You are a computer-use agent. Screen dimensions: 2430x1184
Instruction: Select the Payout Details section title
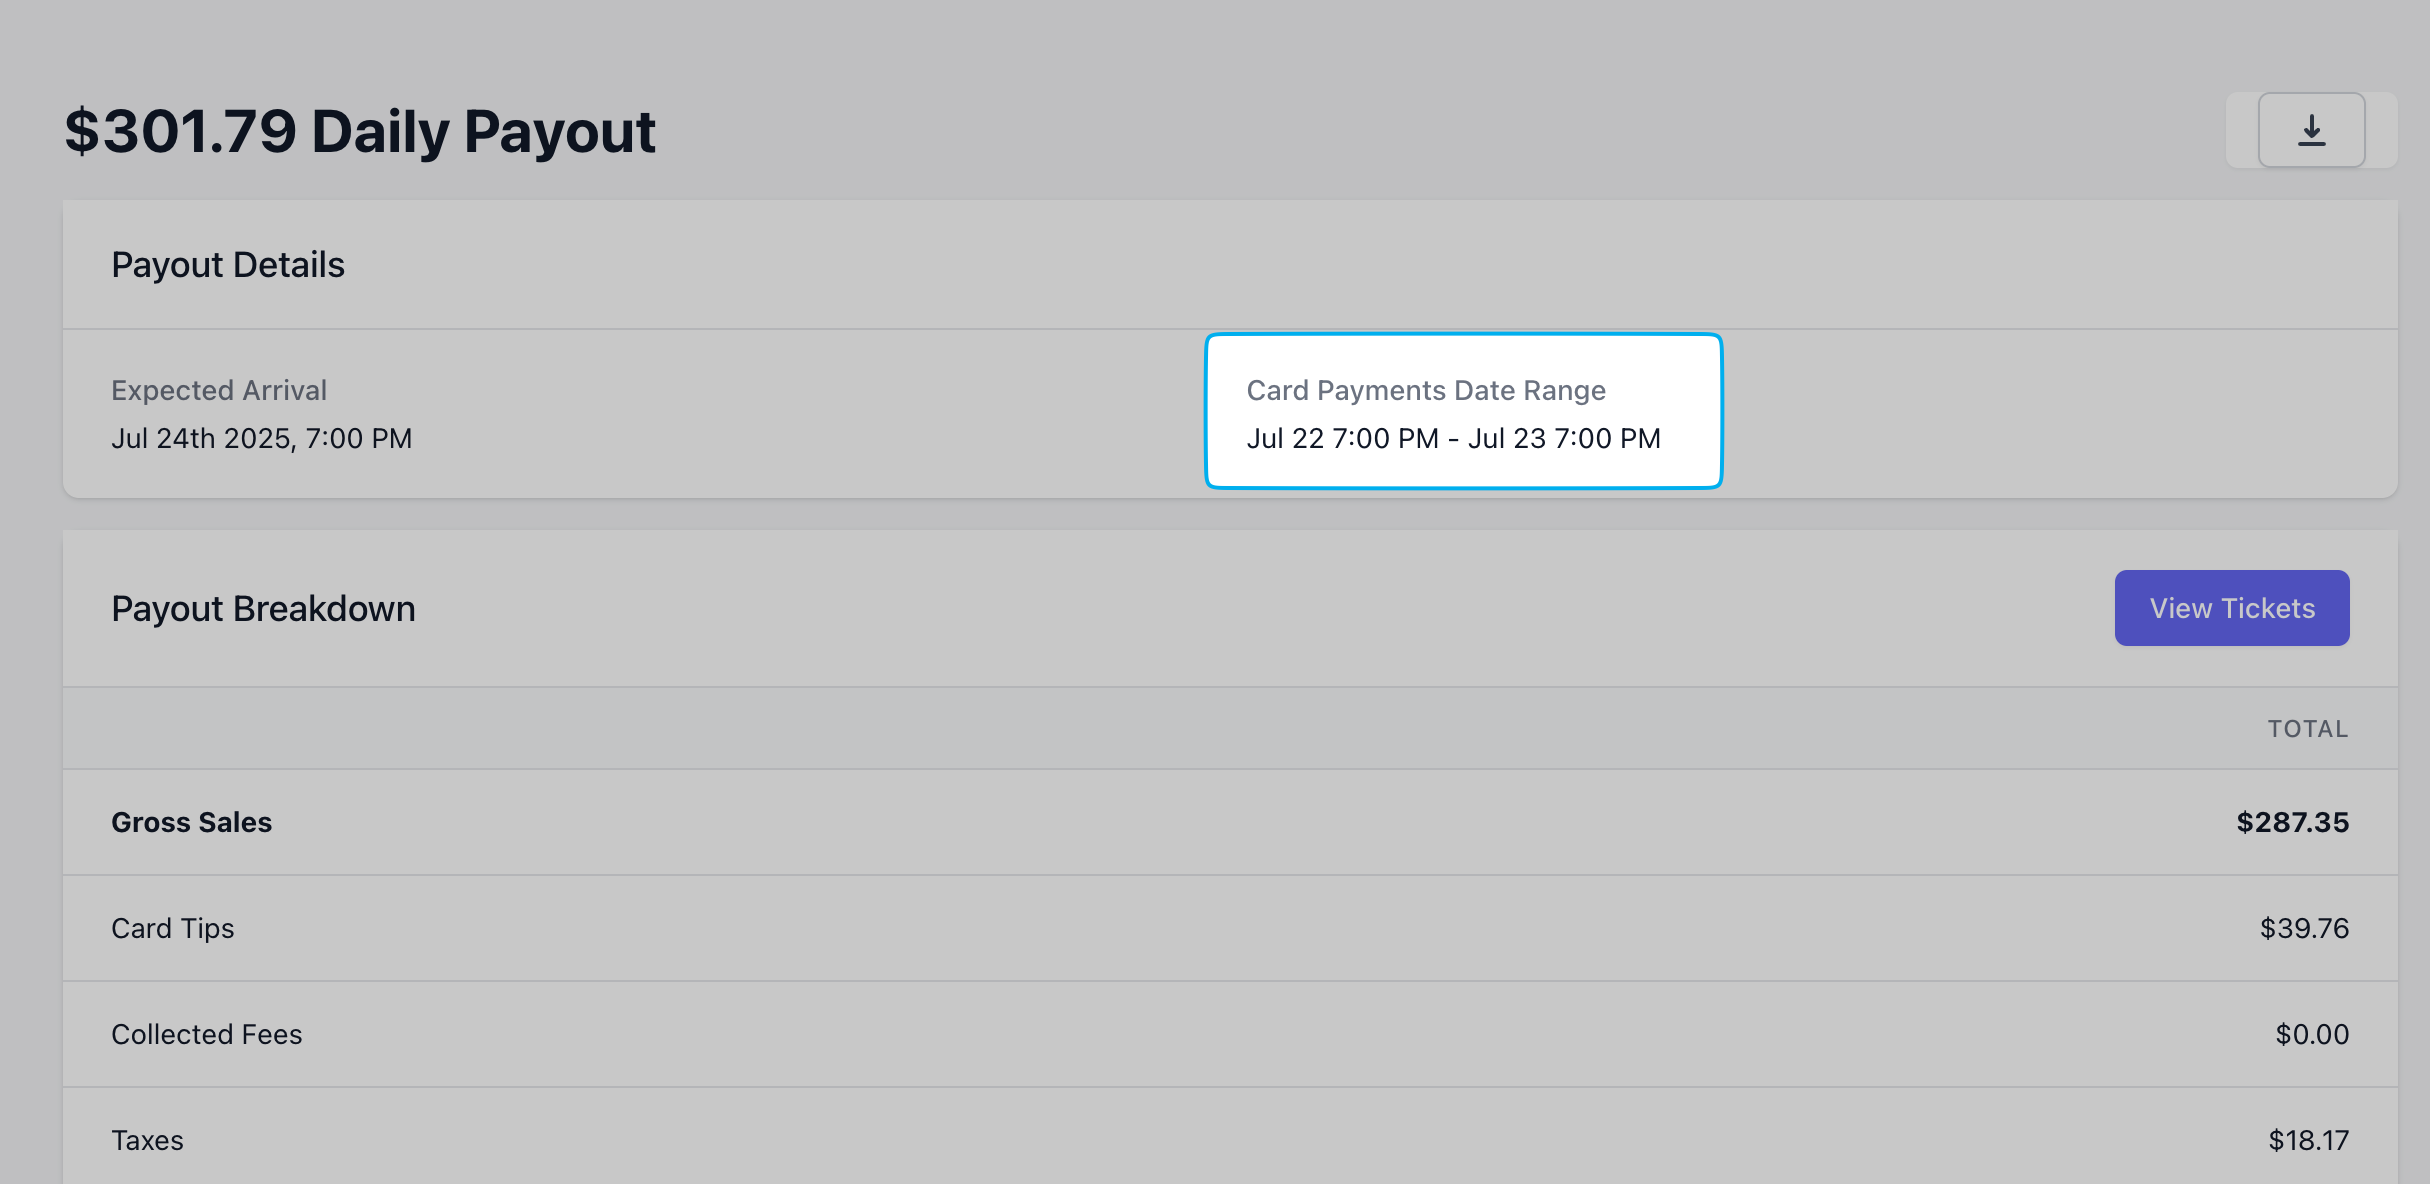[228, 265]
